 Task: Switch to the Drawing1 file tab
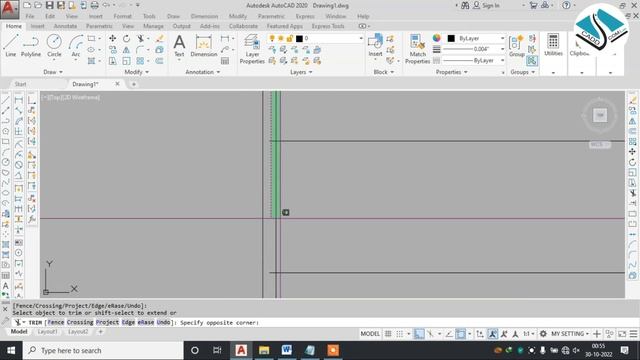pyautogui.click(x=85, y=84)
